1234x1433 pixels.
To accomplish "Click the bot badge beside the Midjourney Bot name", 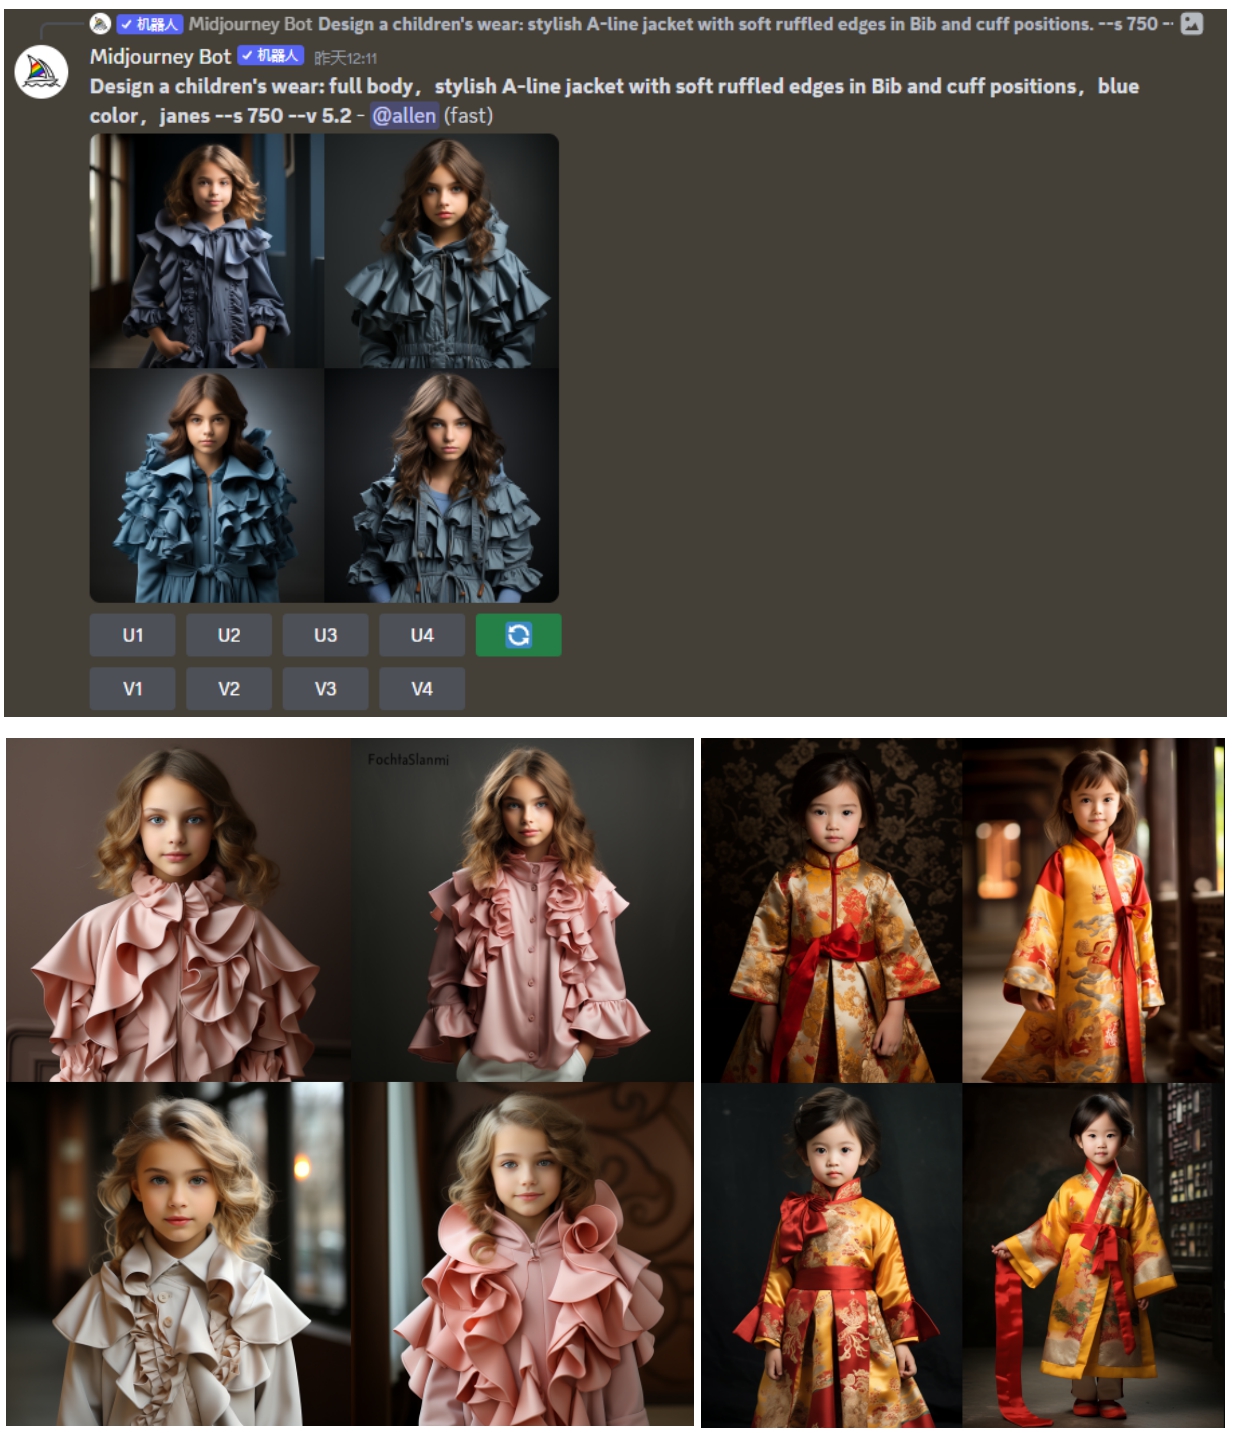I will point(269,56).
